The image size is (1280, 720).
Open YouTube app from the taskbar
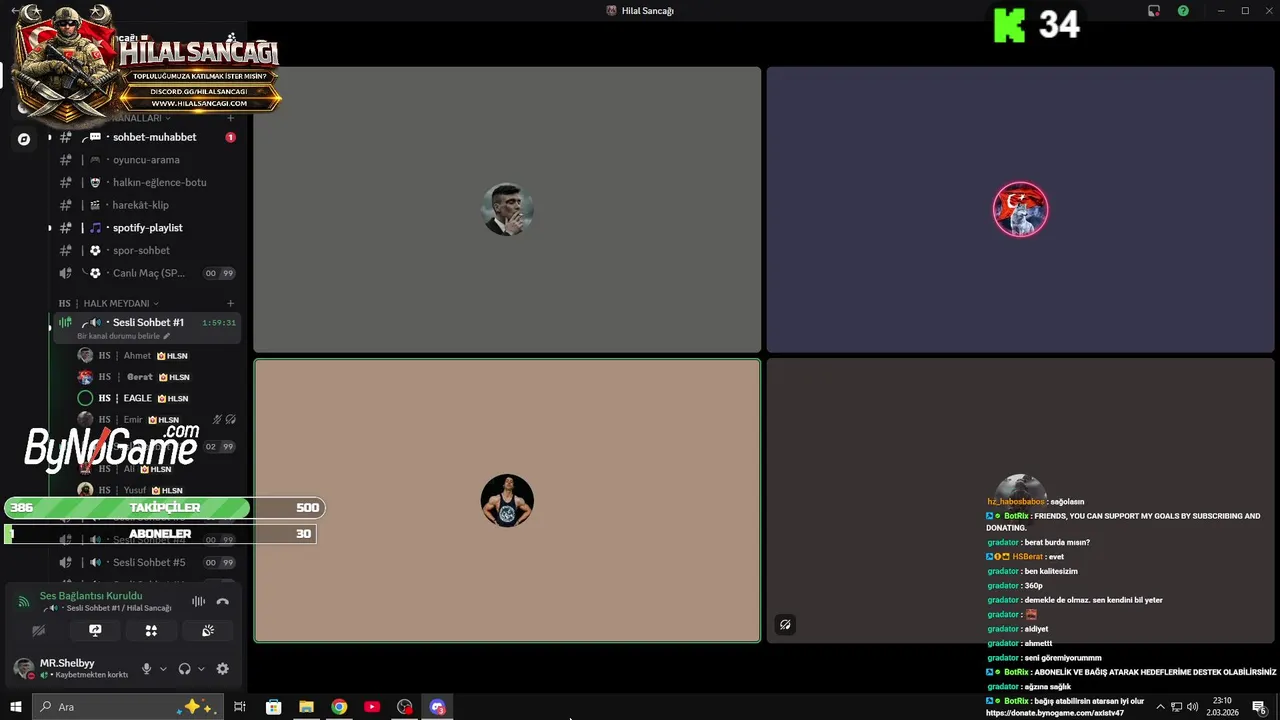click(372, 707)
